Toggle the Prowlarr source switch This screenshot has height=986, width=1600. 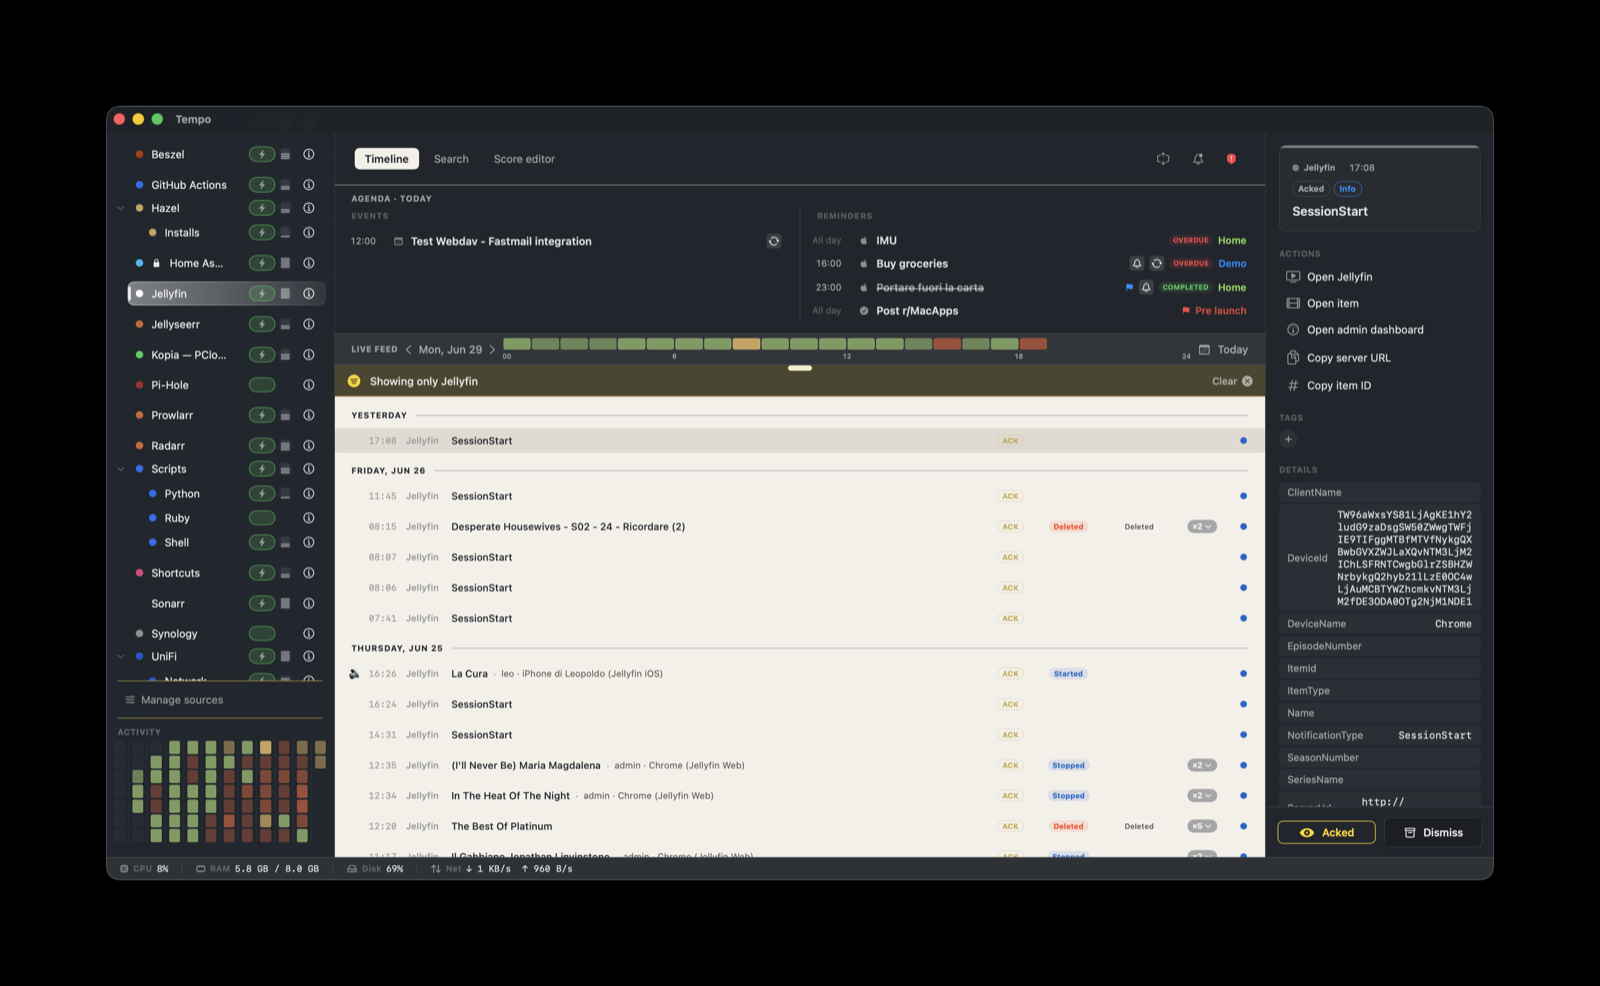262,415
